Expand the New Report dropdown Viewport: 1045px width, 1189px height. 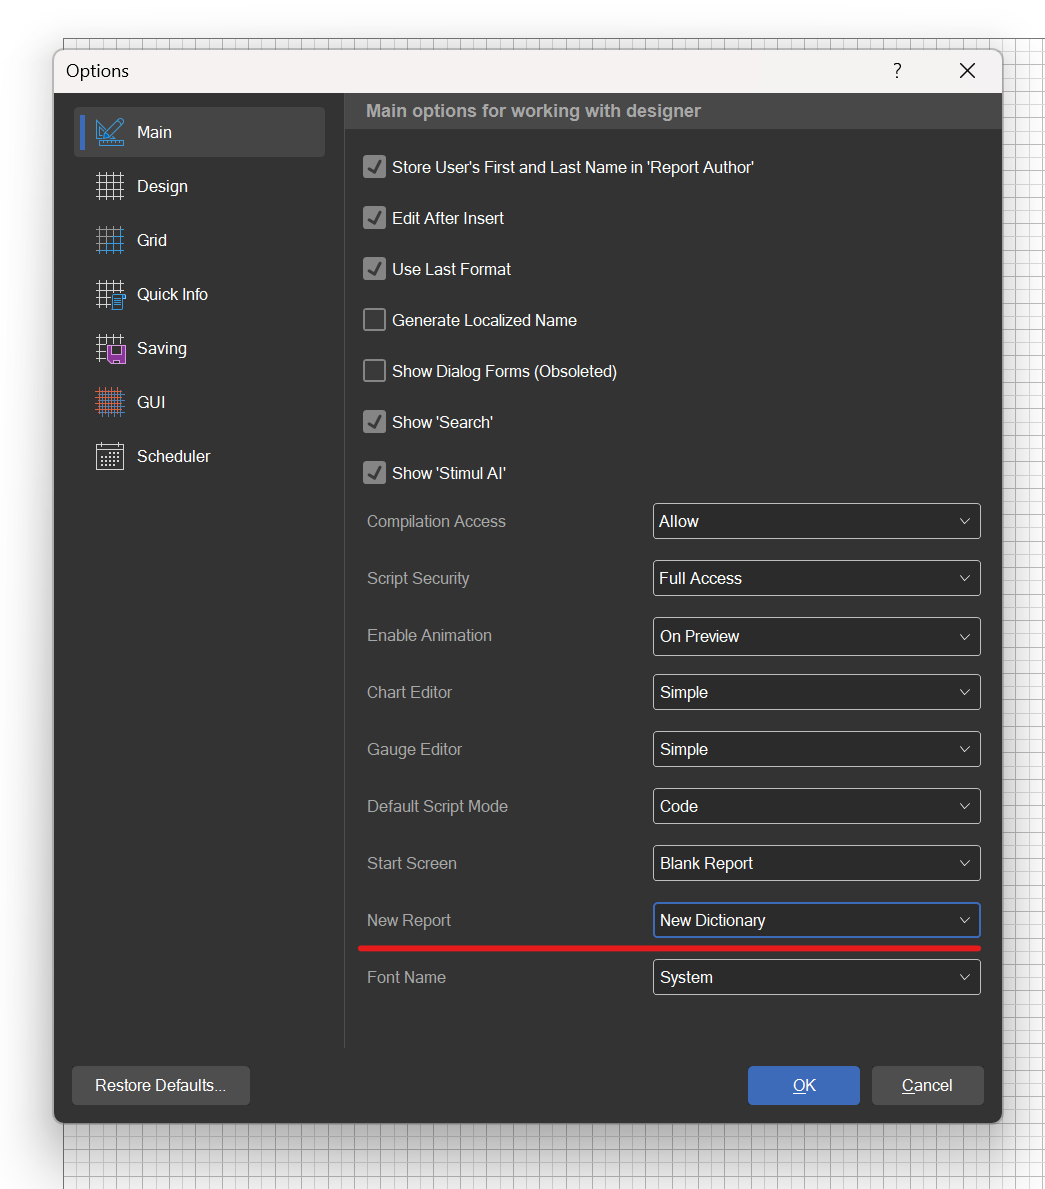(817, 920)
